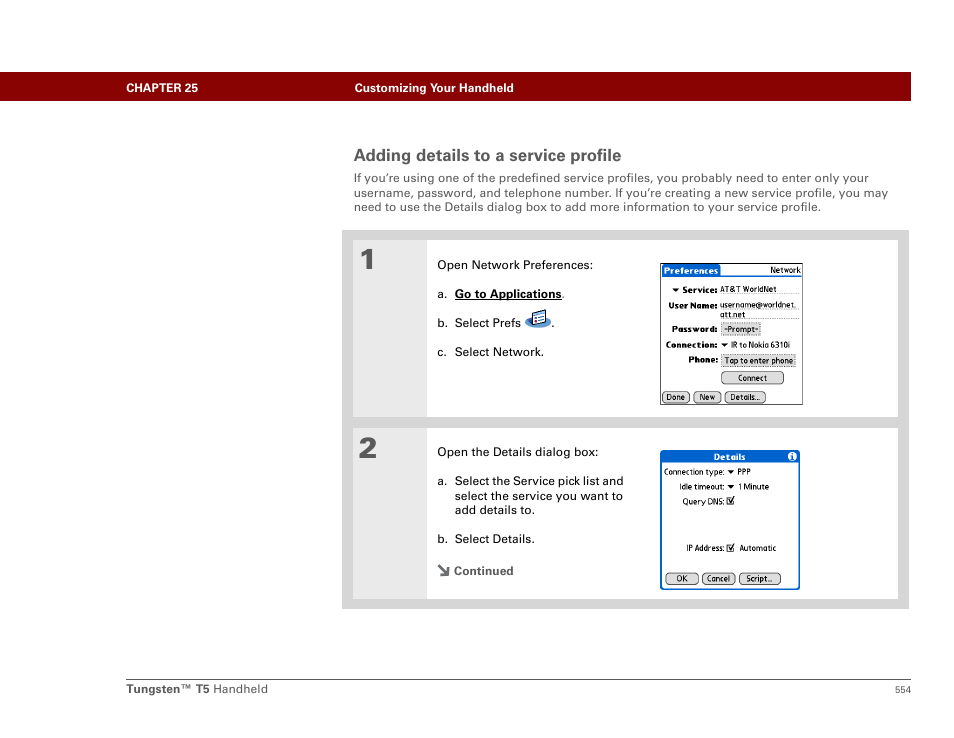The height and width of the screenshot is (738, 954).
Task: Click the Preferences title tab
Action: pyautogui.click(x=691, y=271)
